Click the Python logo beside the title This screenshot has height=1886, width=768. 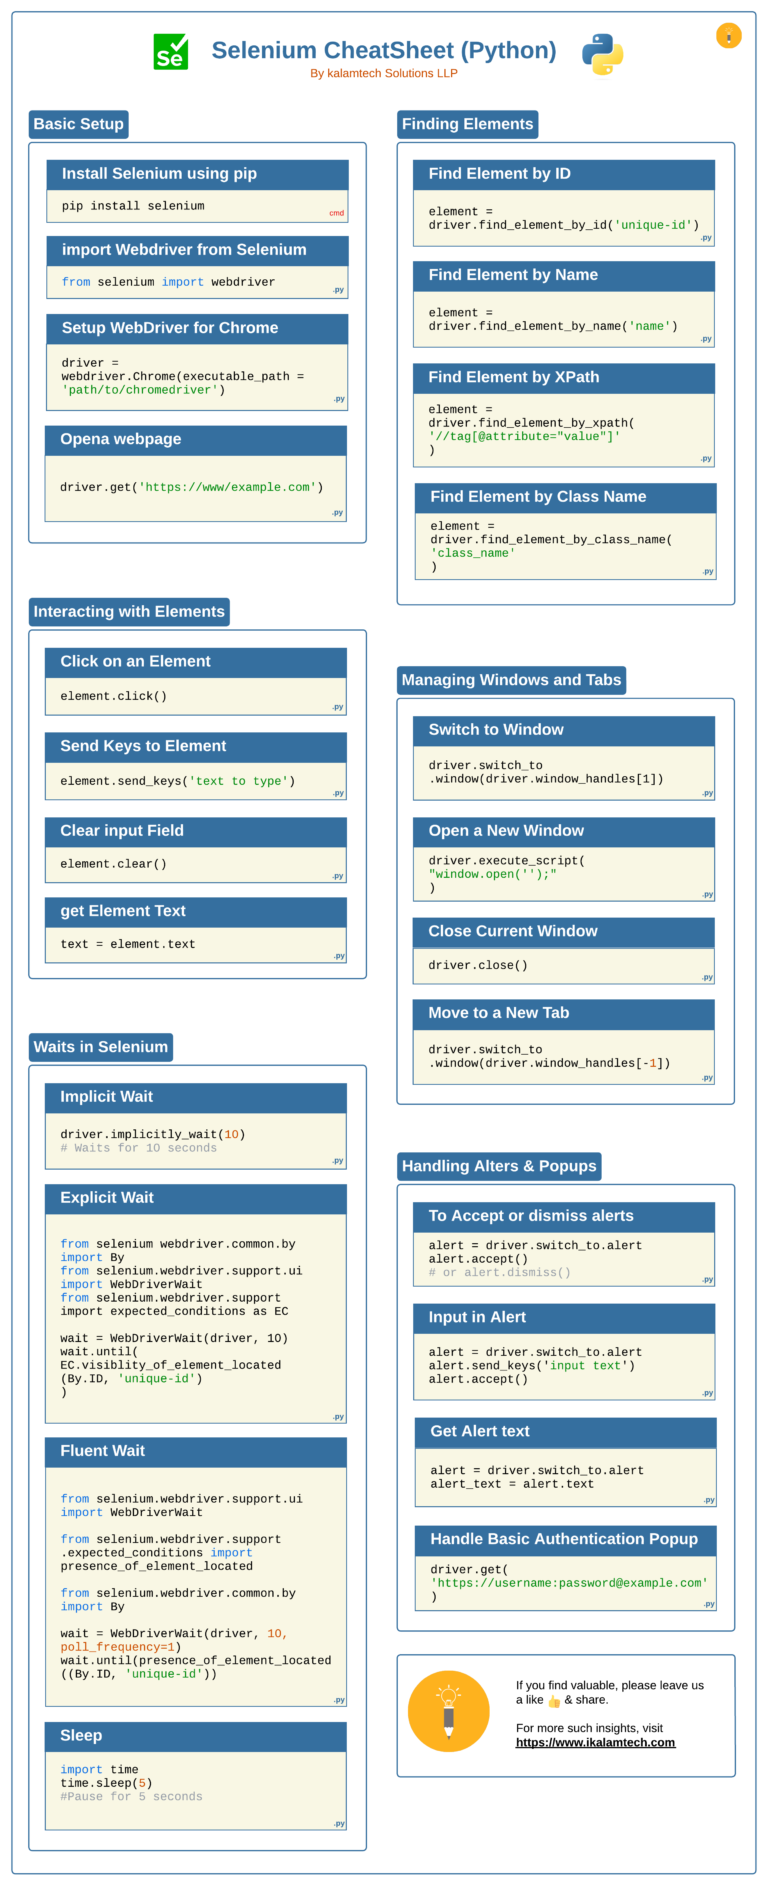click(x=603, y=54)
